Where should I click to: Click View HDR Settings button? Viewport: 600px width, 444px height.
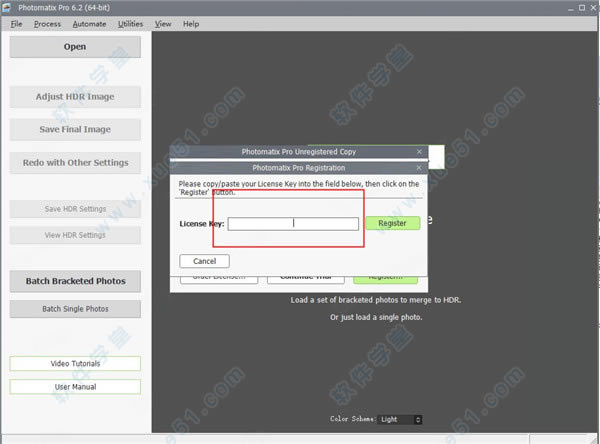75,235
